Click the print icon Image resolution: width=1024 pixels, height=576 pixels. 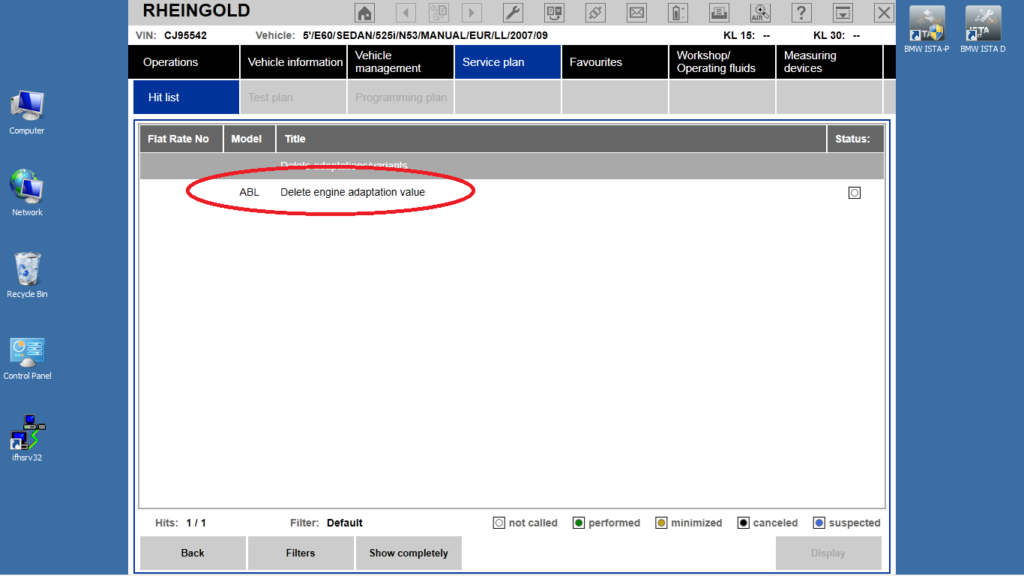pos(719,12)
